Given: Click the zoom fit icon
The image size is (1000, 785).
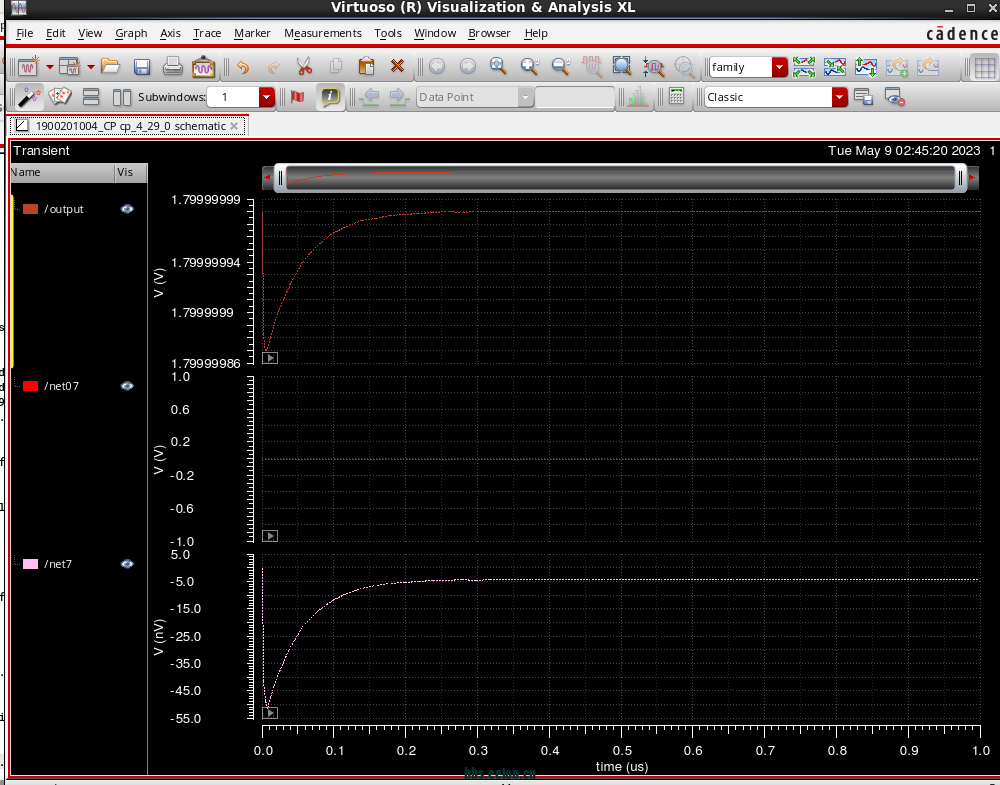Looking at the screenshot, I should [x=621, y=67].
